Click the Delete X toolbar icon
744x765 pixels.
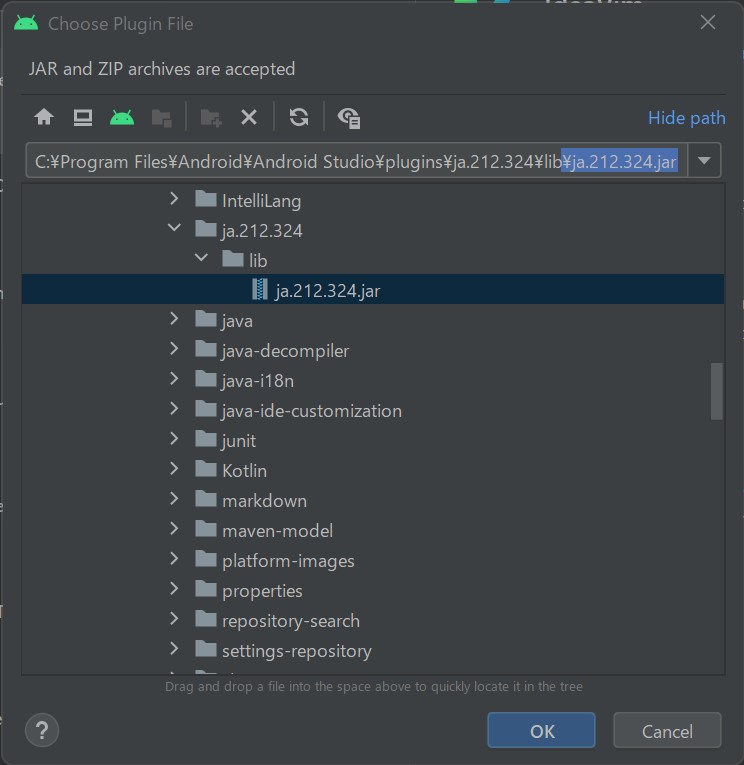point(249,118)
